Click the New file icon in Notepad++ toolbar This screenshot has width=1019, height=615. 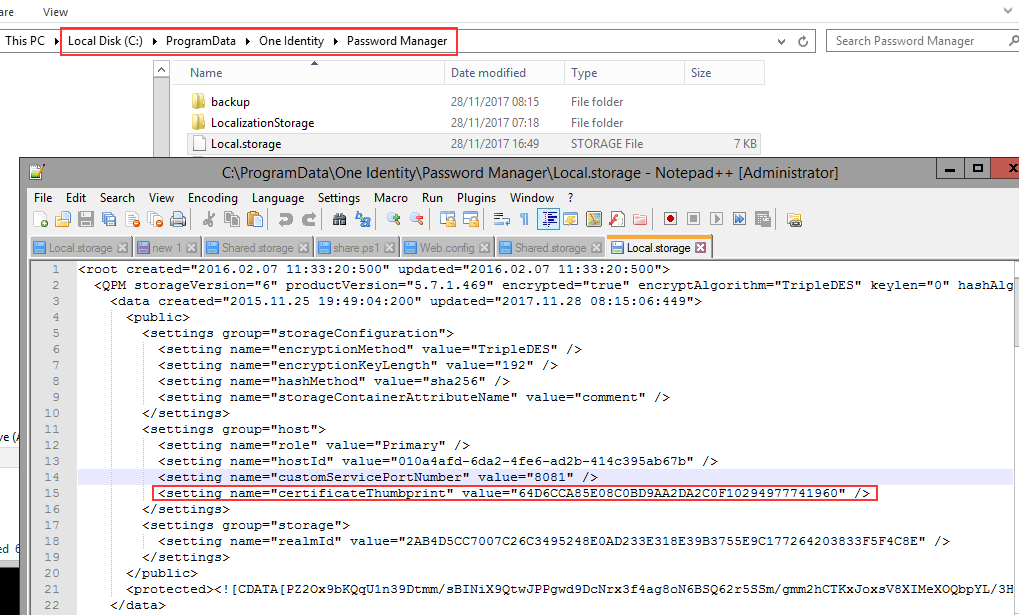40,219
